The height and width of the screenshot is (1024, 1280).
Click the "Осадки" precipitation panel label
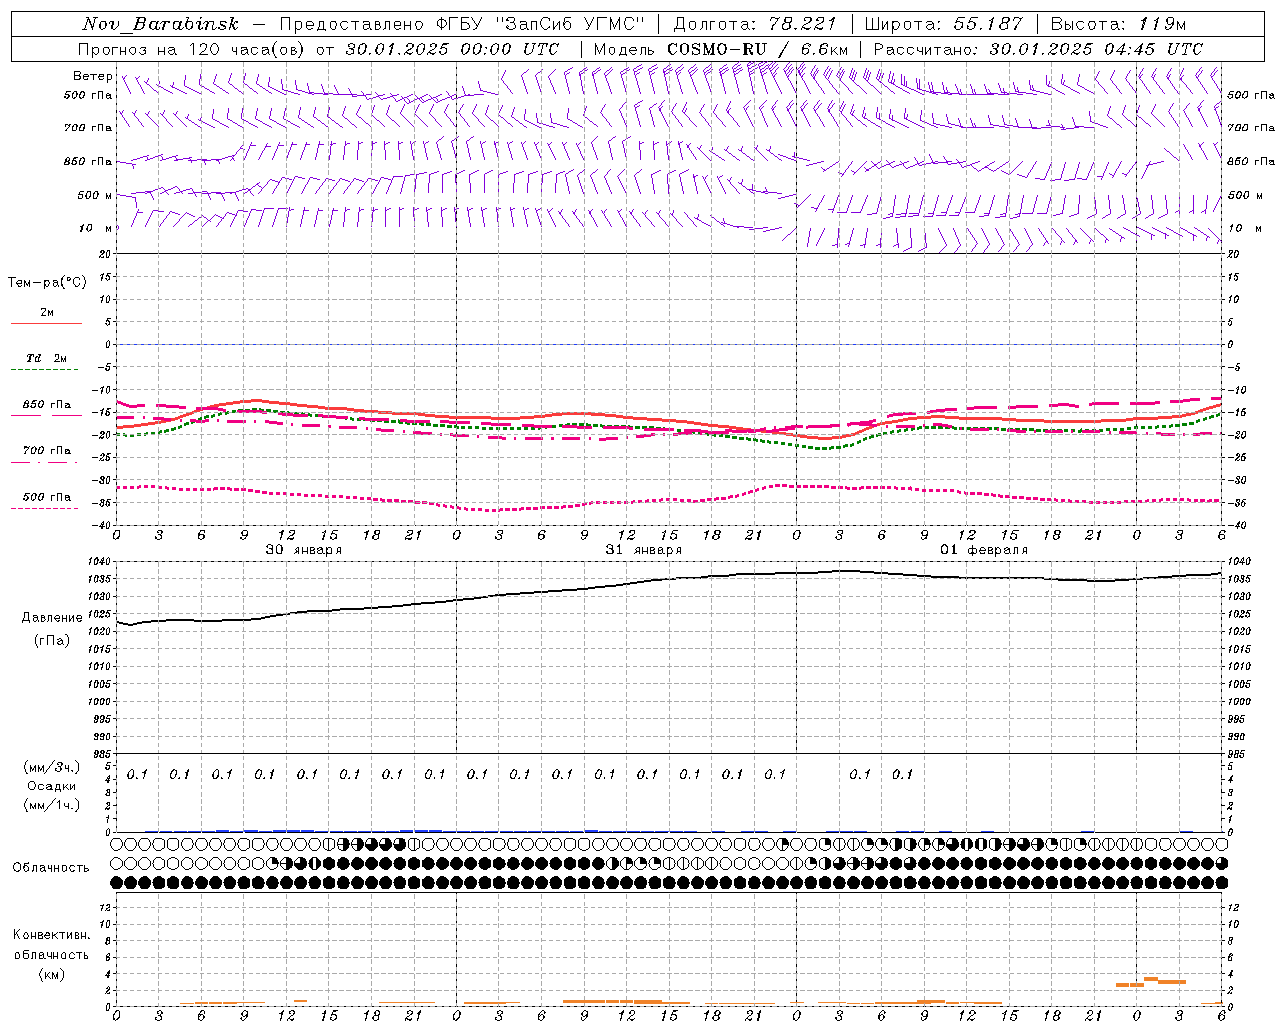point(52,786)
